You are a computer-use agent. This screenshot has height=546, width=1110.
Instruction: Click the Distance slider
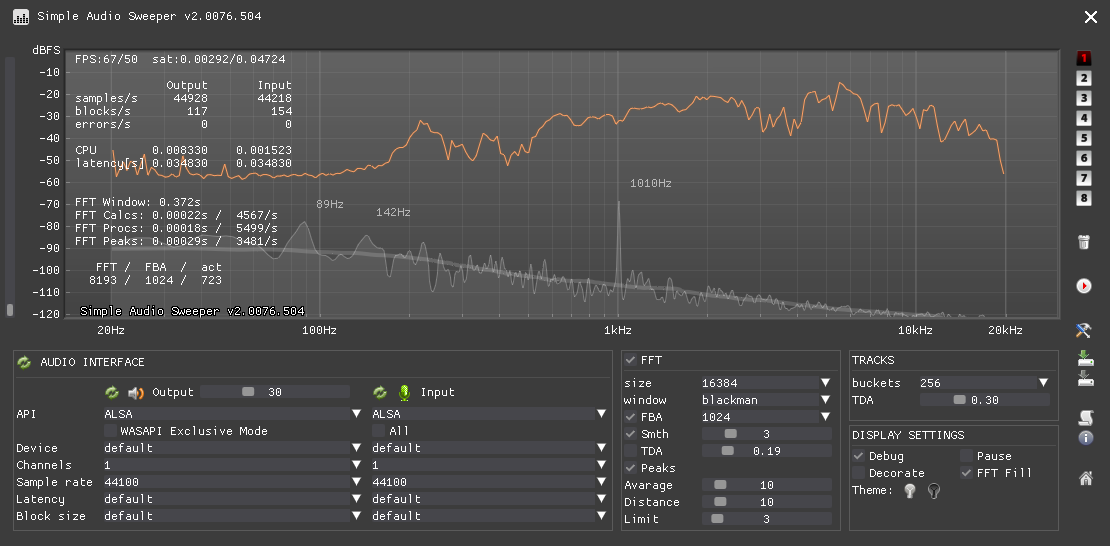(767, 502)
